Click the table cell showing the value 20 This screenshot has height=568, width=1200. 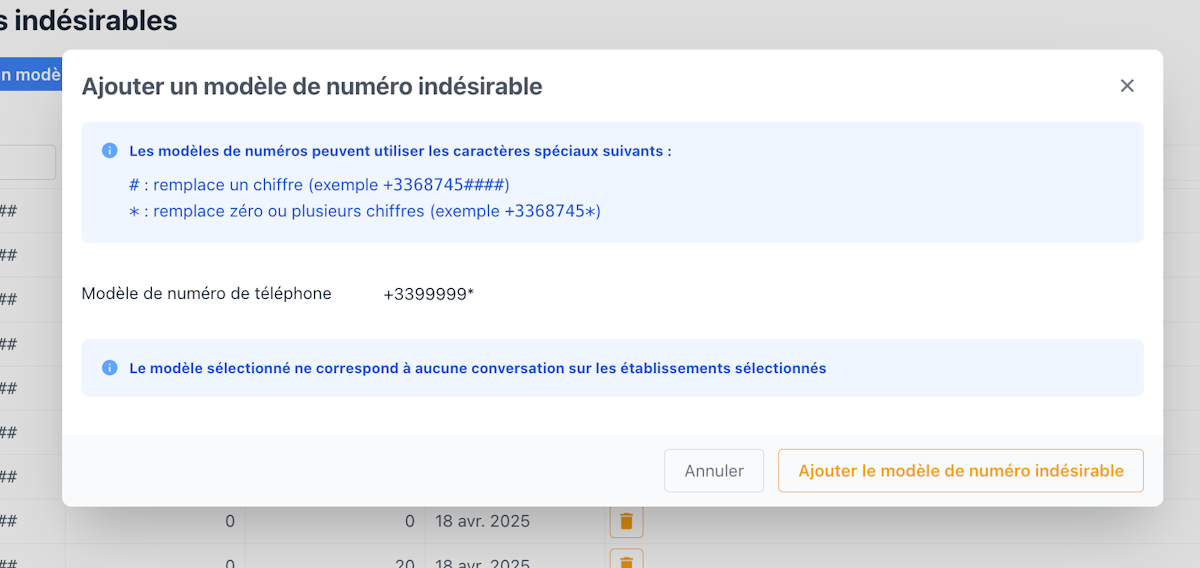pyautogui.click(x=404, y=562)
